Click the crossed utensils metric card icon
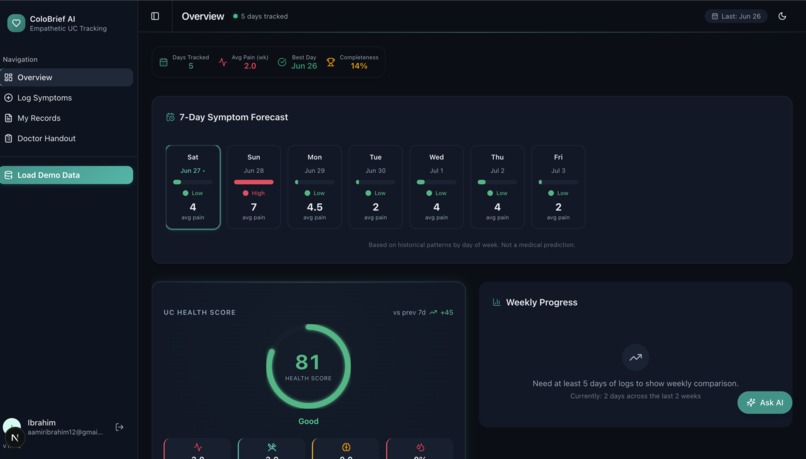Image resolution: width=806 pixels, height=459 pixels. coord(272,447)
